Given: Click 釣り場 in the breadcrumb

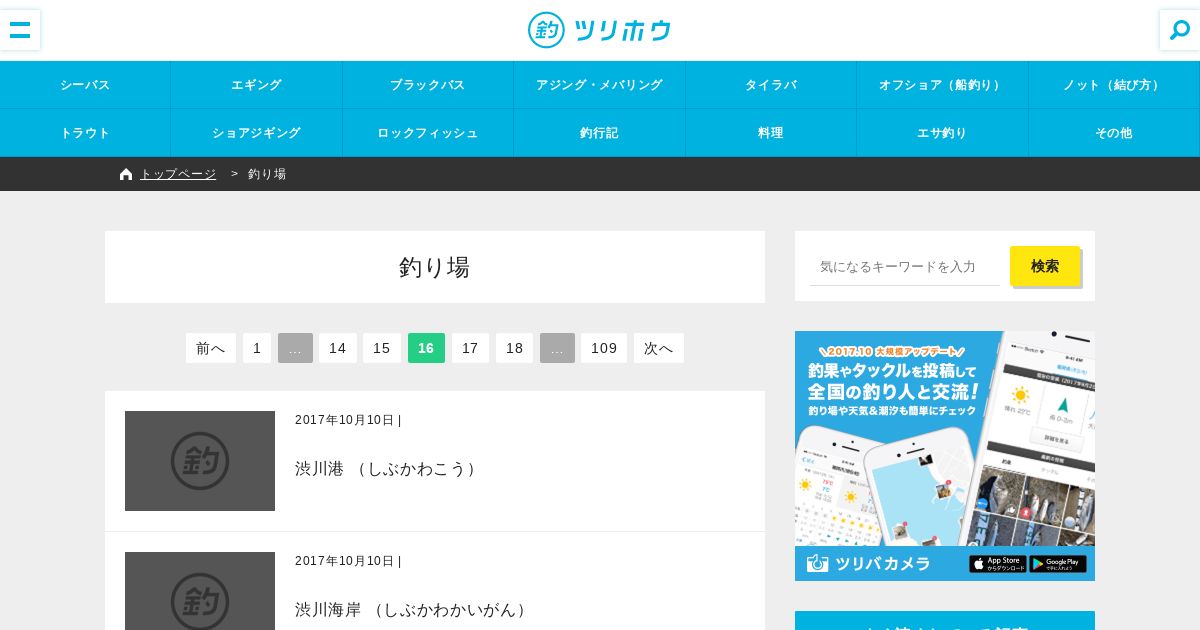Looking at the screenshot, I should [x=267, y=174].
